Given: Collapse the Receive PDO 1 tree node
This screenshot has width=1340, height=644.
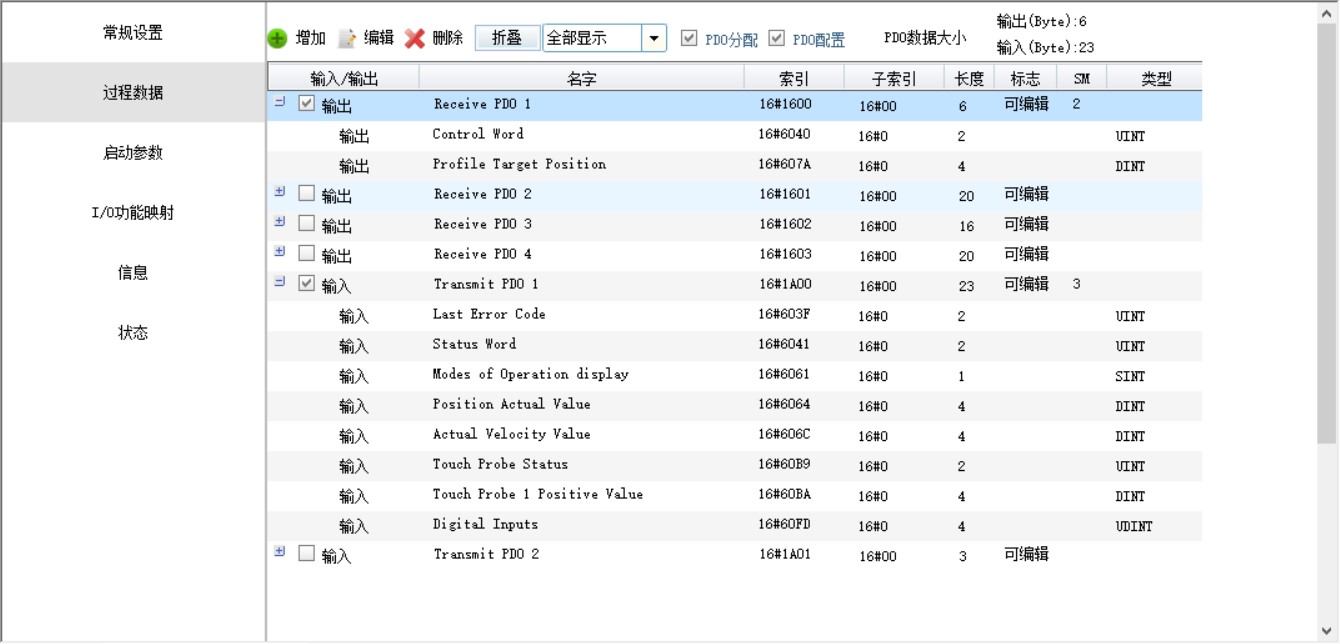Looking at the screenshot, I should point(280,102).
